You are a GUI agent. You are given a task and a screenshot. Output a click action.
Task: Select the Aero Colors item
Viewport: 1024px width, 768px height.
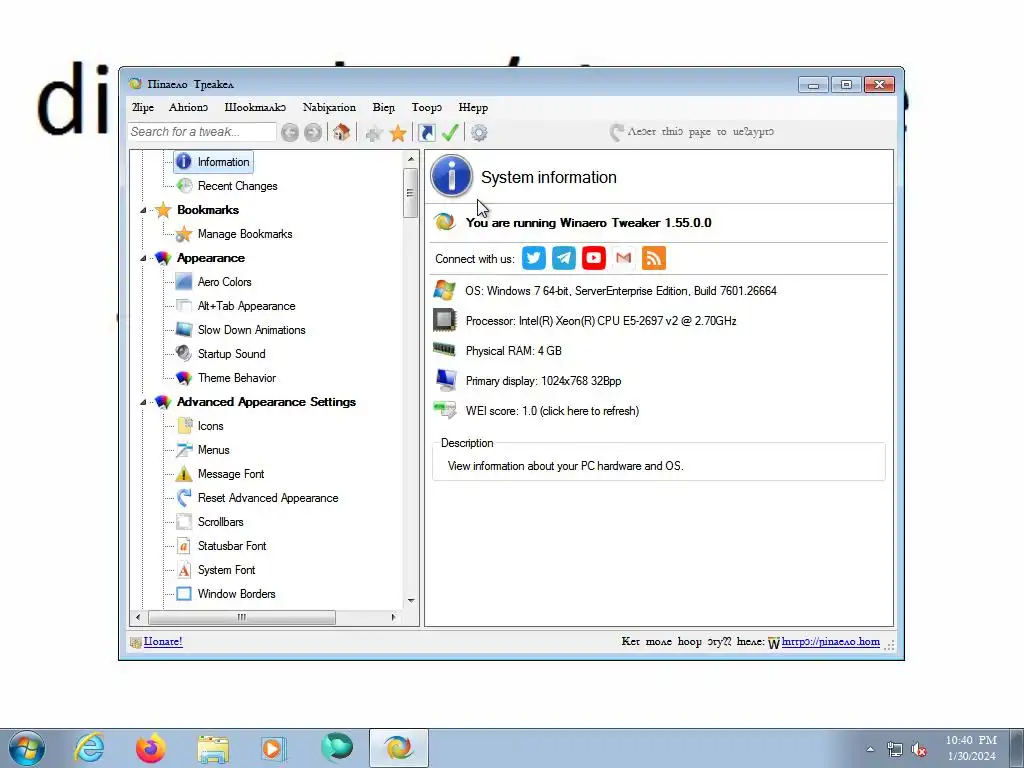click(224, 282)
